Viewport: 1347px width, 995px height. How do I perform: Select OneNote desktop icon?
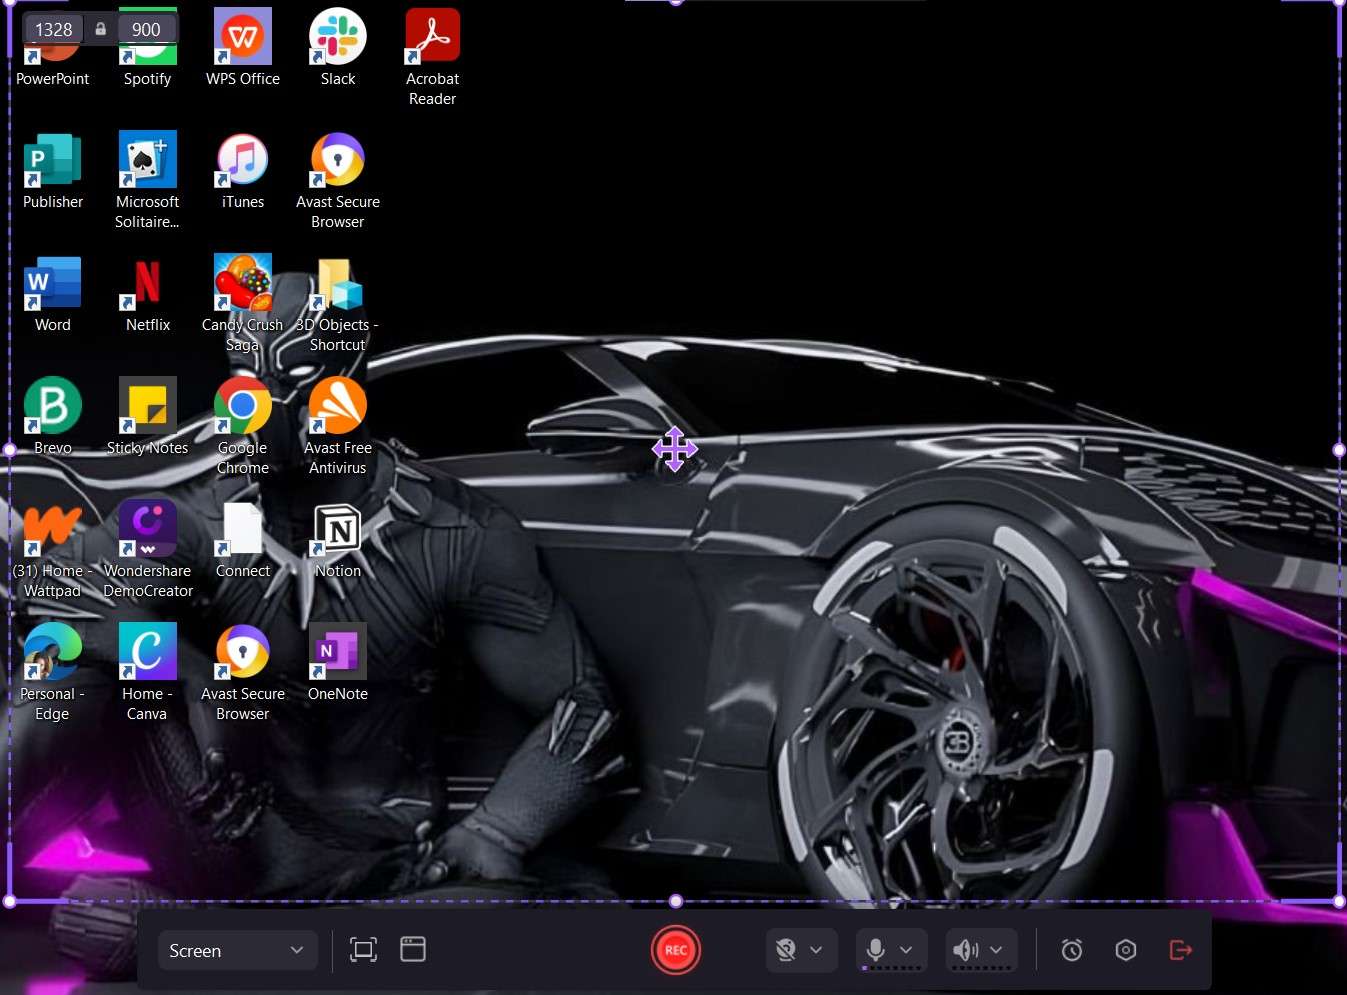coord(338,663)
